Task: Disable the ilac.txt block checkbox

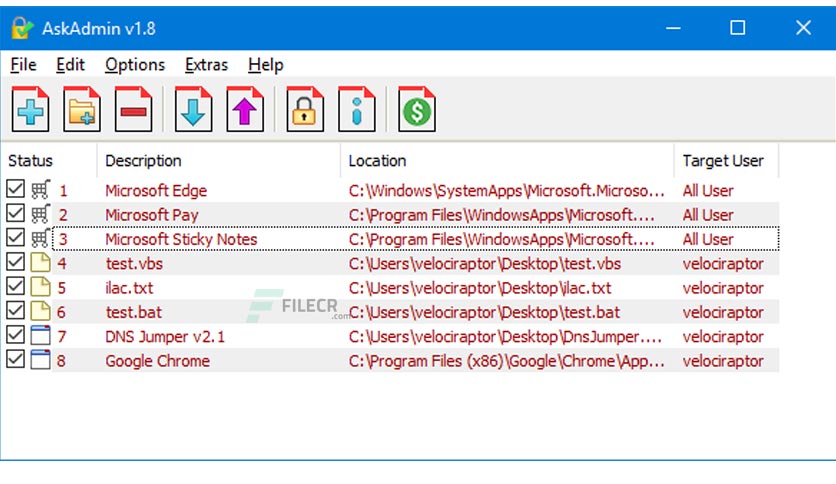Action: click(15, 286)
